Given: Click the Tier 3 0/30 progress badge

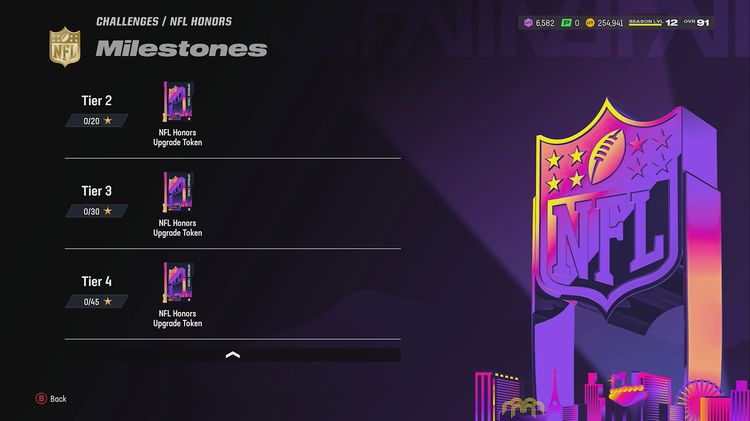Looking at the screenshot, I should [97, 211].
